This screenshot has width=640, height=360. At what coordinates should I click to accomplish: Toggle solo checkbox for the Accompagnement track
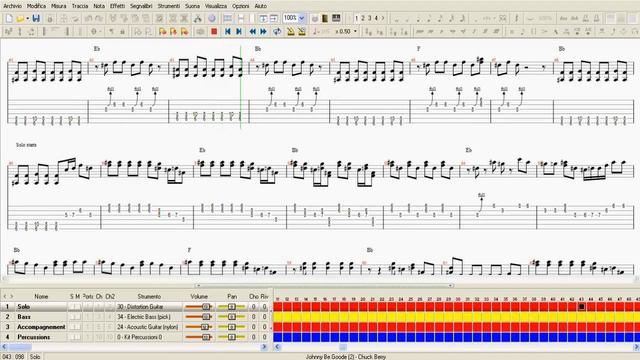click(x=72, y=327)
